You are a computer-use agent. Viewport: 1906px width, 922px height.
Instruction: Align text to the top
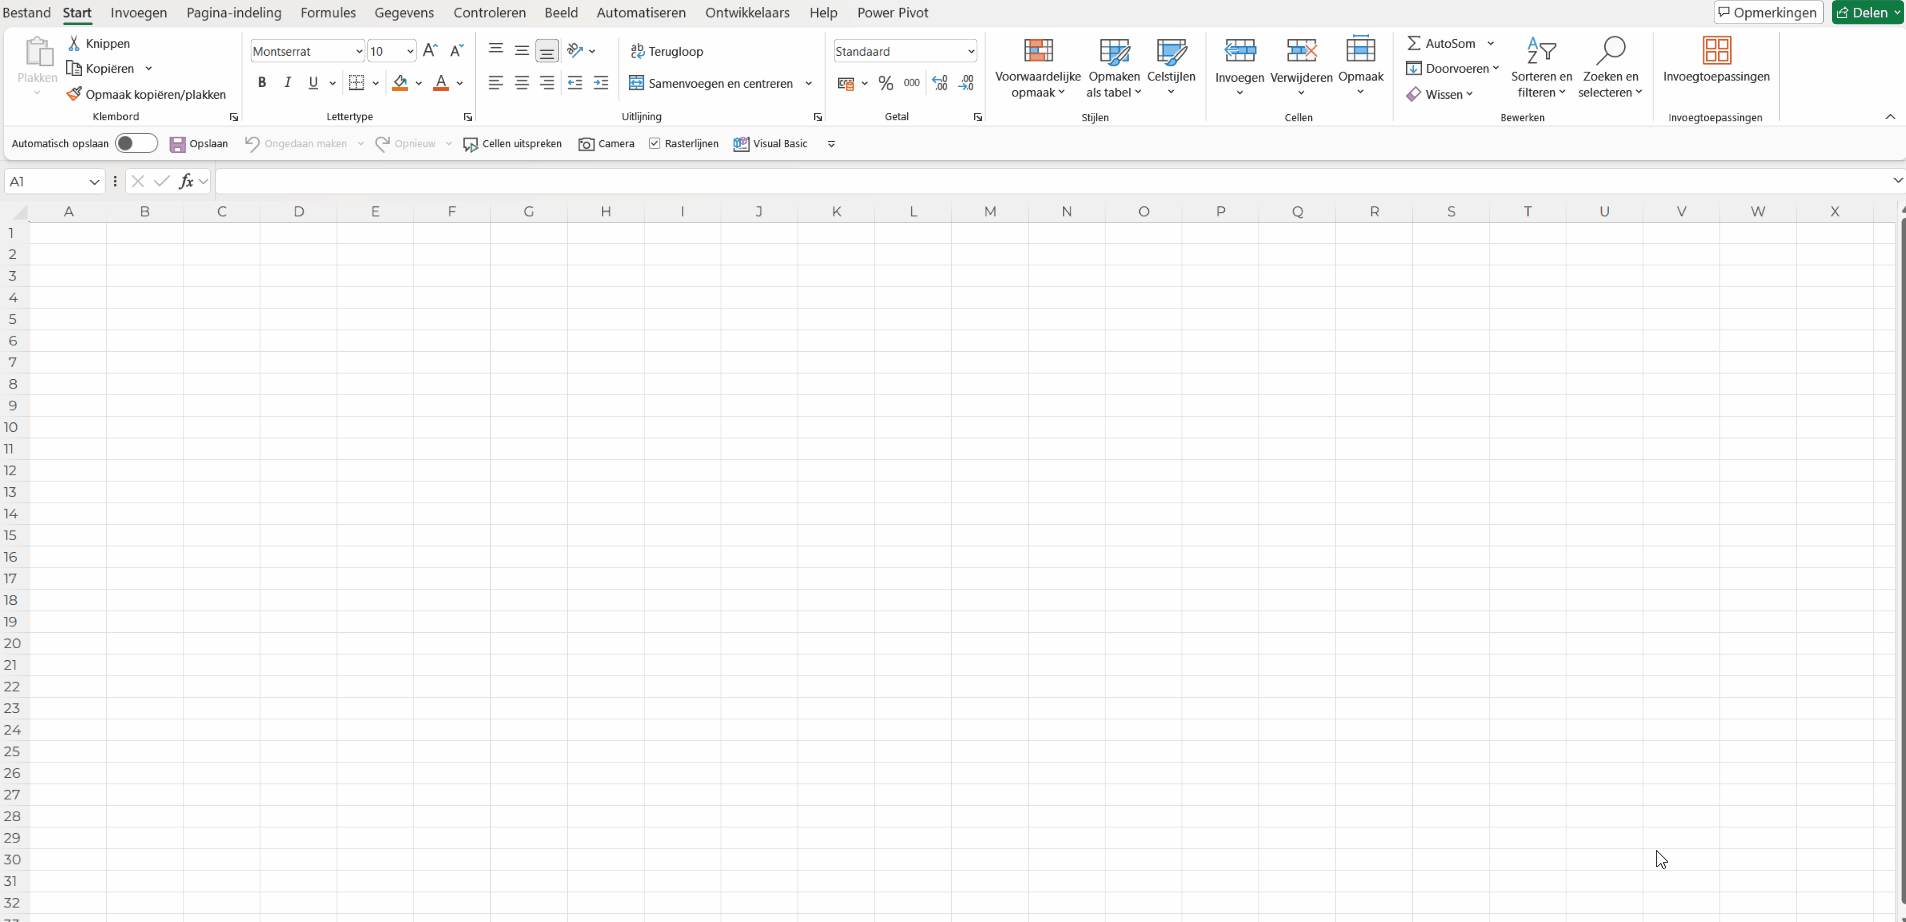(496, 51)
